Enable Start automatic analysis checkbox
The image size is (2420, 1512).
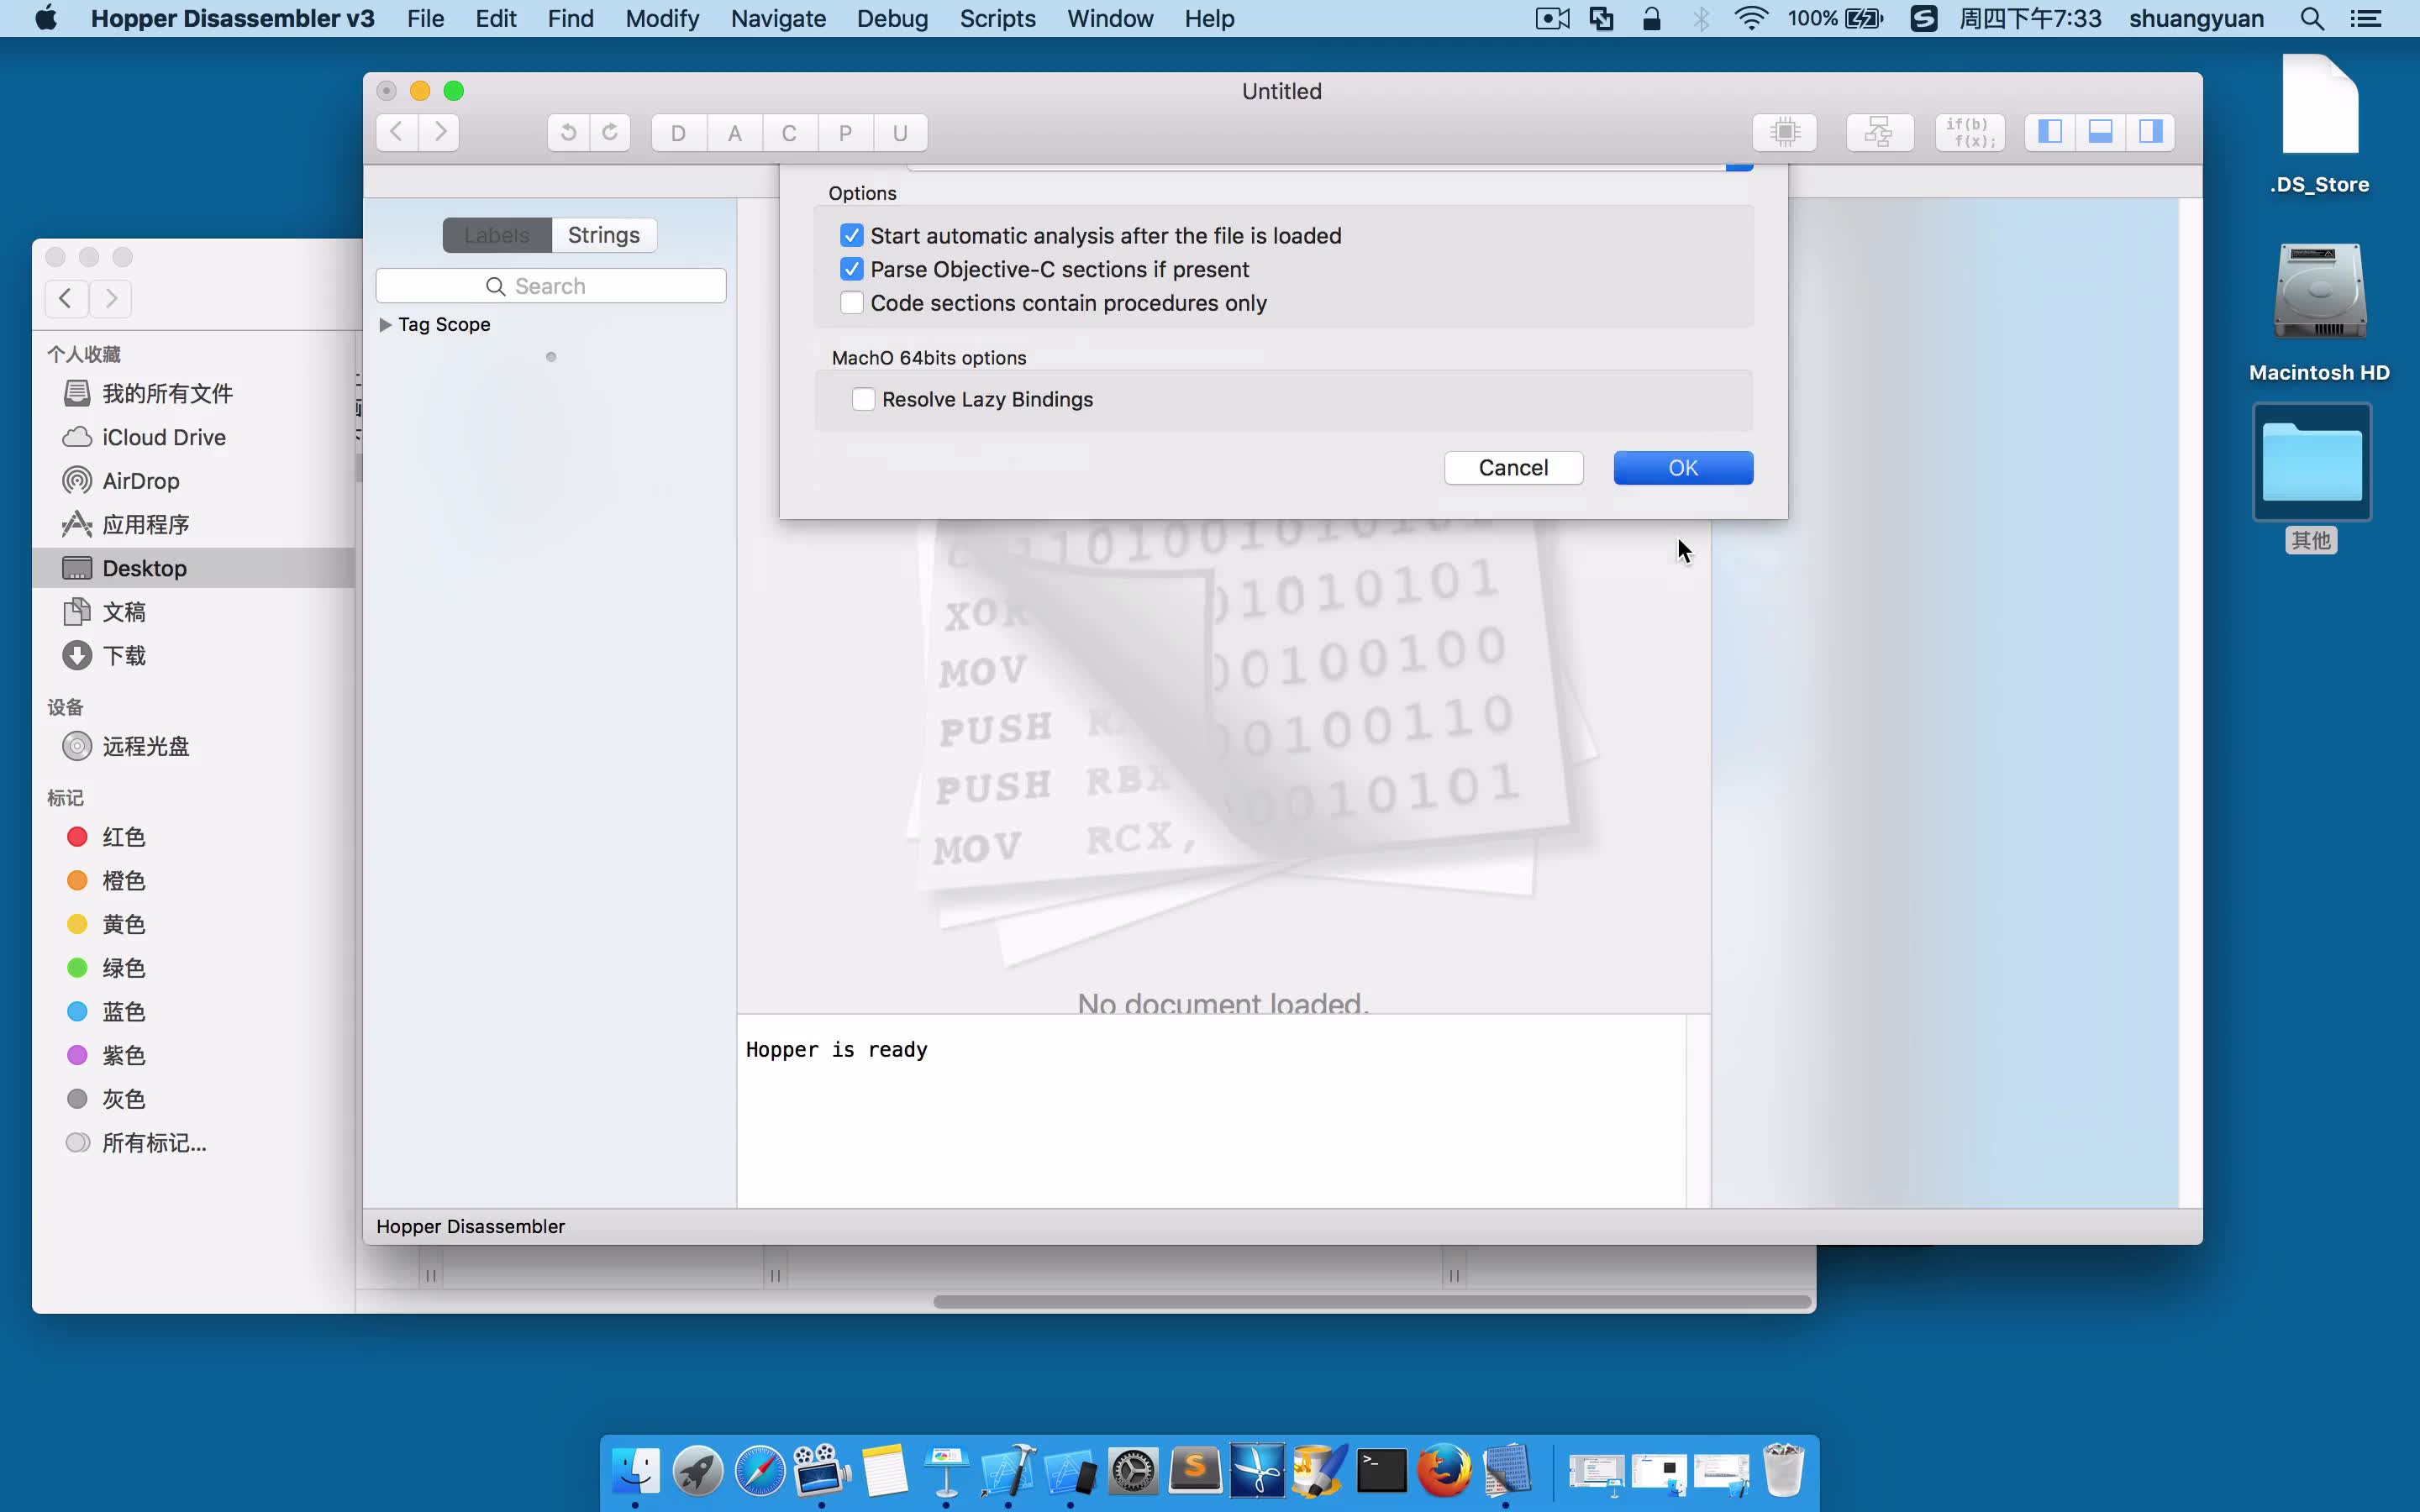pos(852,234)
